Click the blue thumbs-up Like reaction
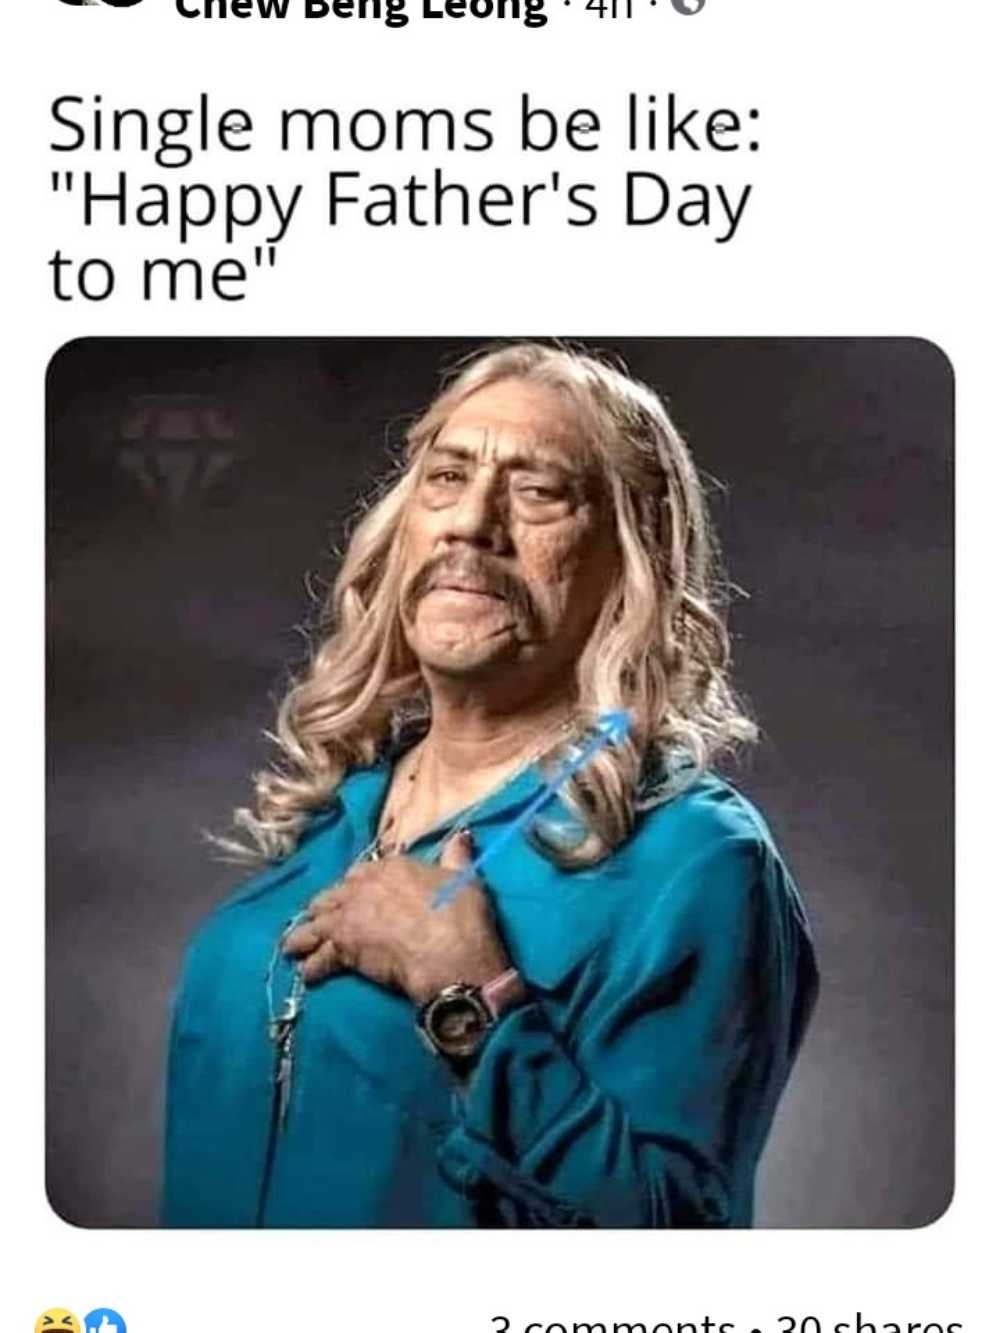1000x1333 pixels. point(105,1322)
